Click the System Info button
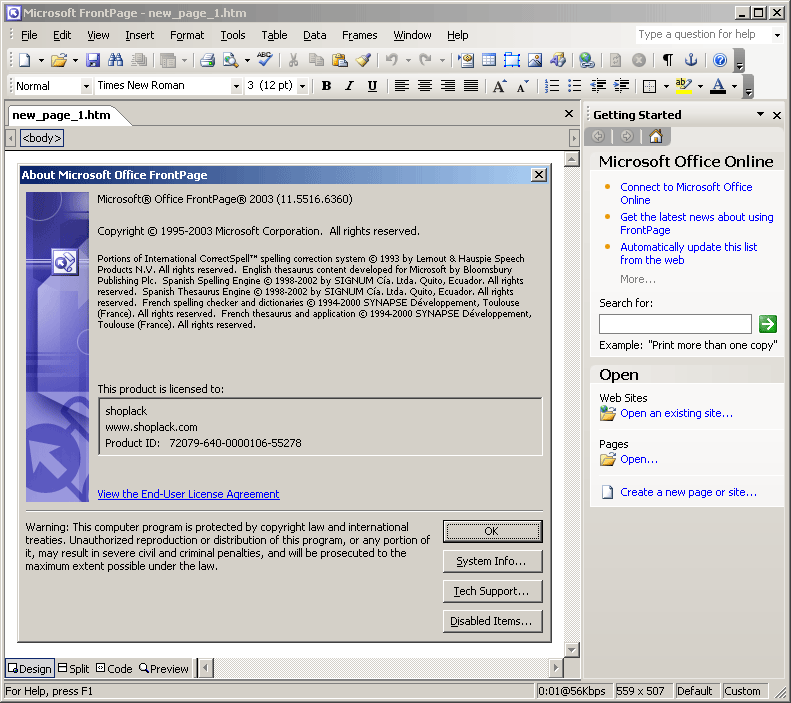Screen dimensions: 791x703 (492, 561)
